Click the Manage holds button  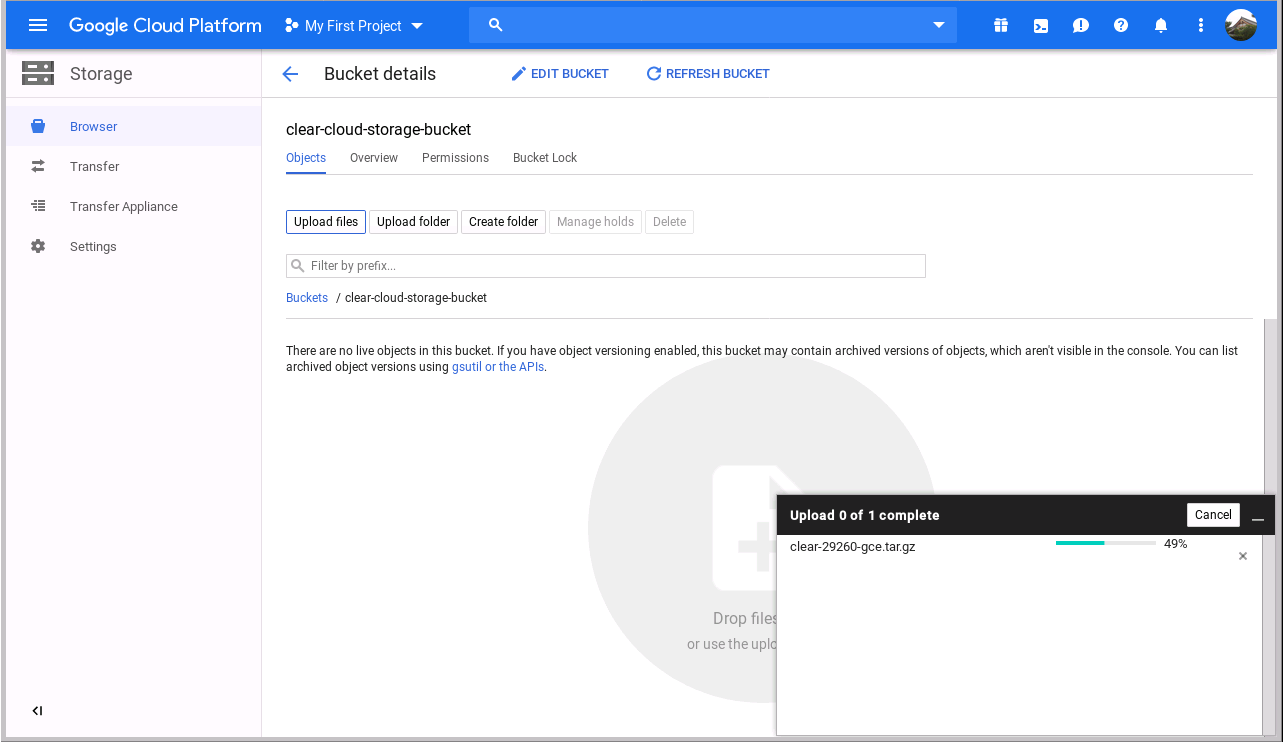(x=595, y=222)
